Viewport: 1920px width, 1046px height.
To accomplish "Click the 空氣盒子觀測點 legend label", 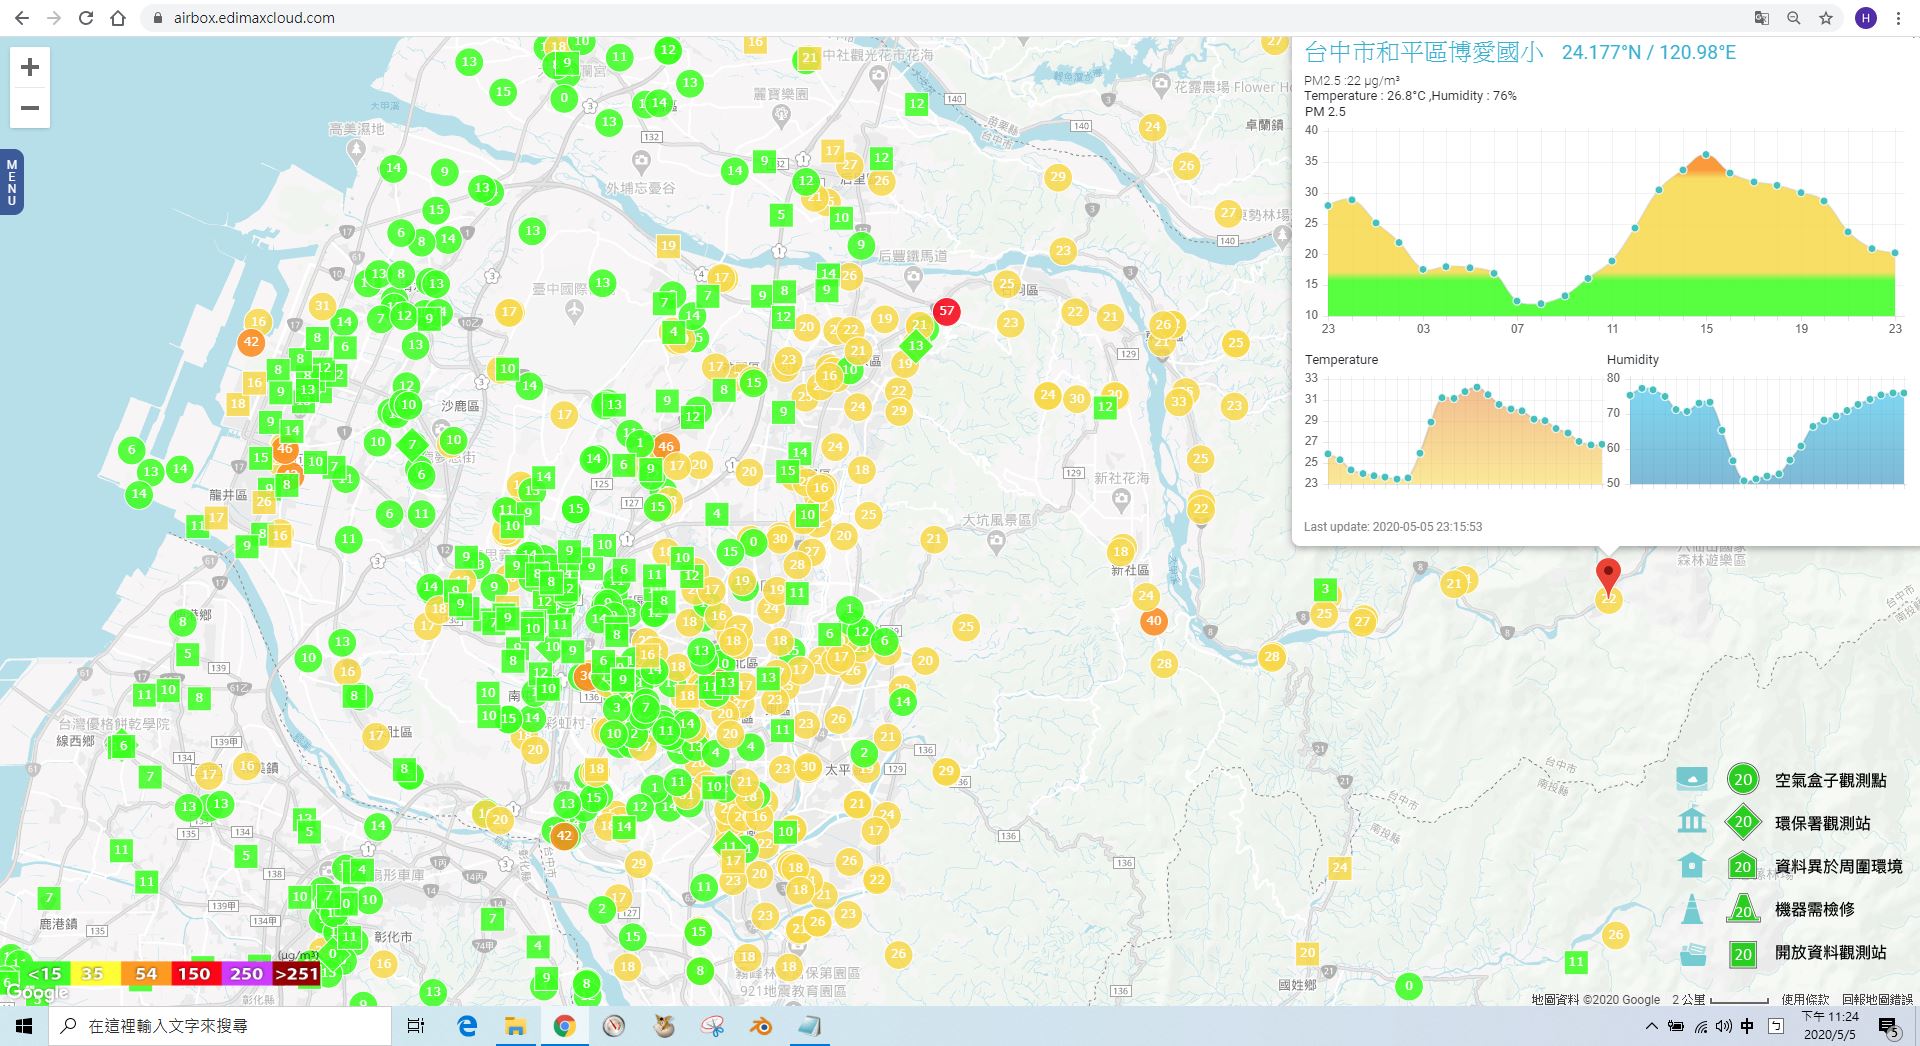I will (x=1830, y=780).
